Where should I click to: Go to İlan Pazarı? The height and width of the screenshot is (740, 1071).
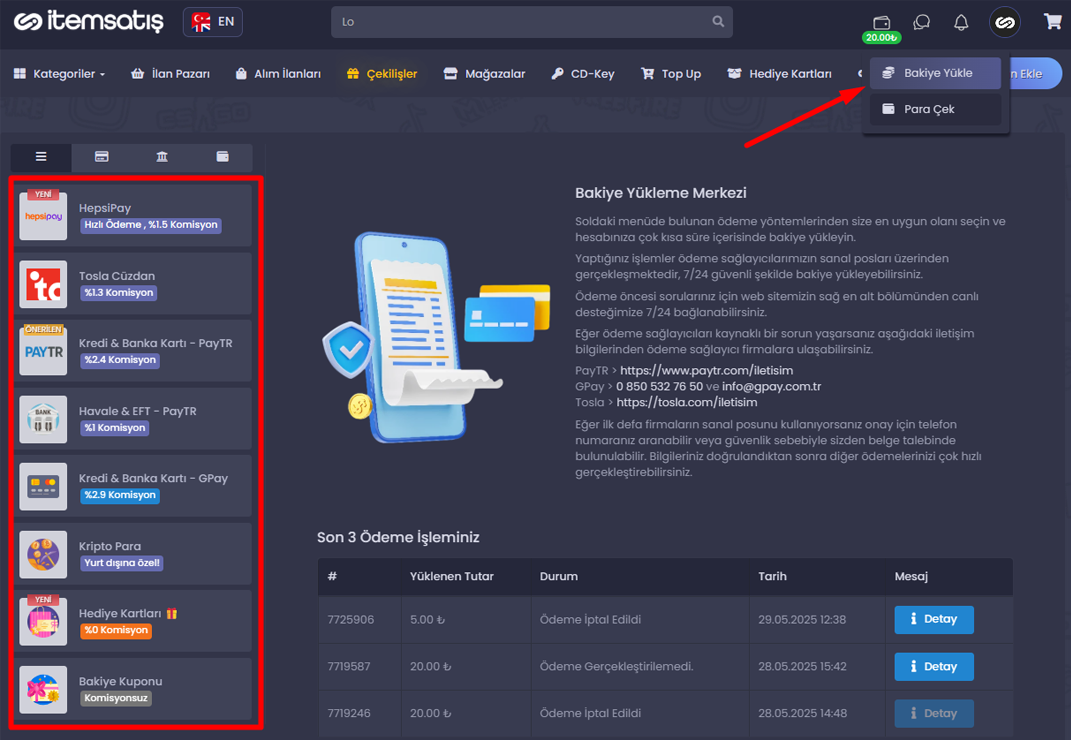(x=170, y=74)
